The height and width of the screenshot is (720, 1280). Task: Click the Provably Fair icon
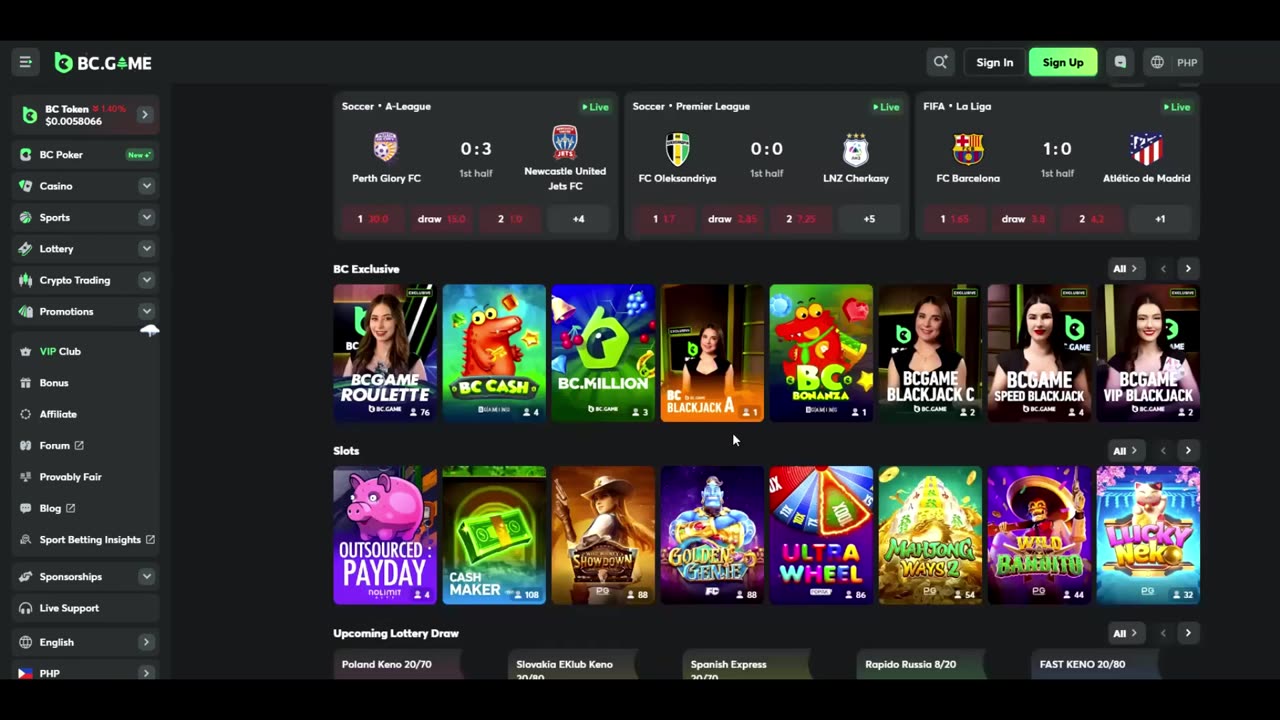pyautogui.click(x=26, y=477)
